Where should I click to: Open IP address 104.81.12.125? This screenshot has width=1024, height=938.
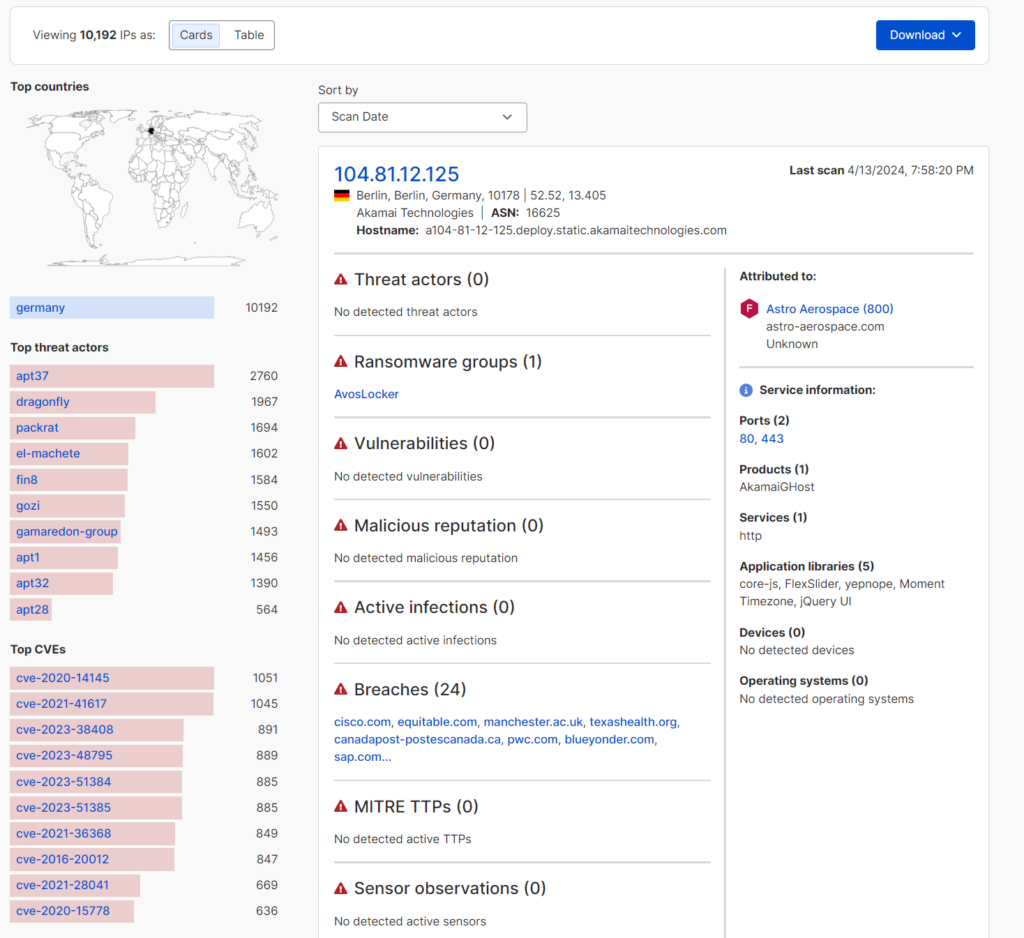[x=396, y=174]
